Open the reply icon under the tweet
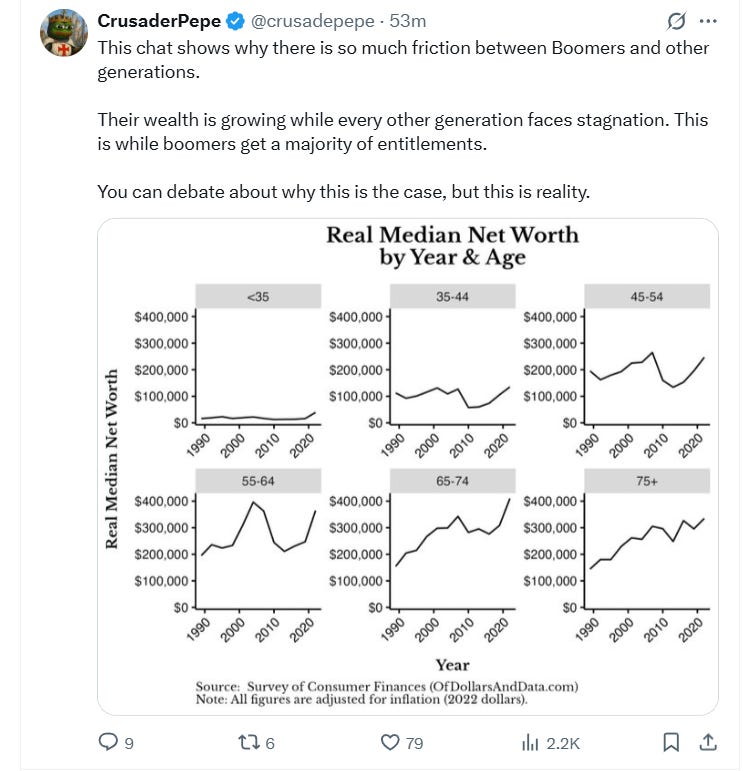The image size is (749, 771). (x=108, y=742)
